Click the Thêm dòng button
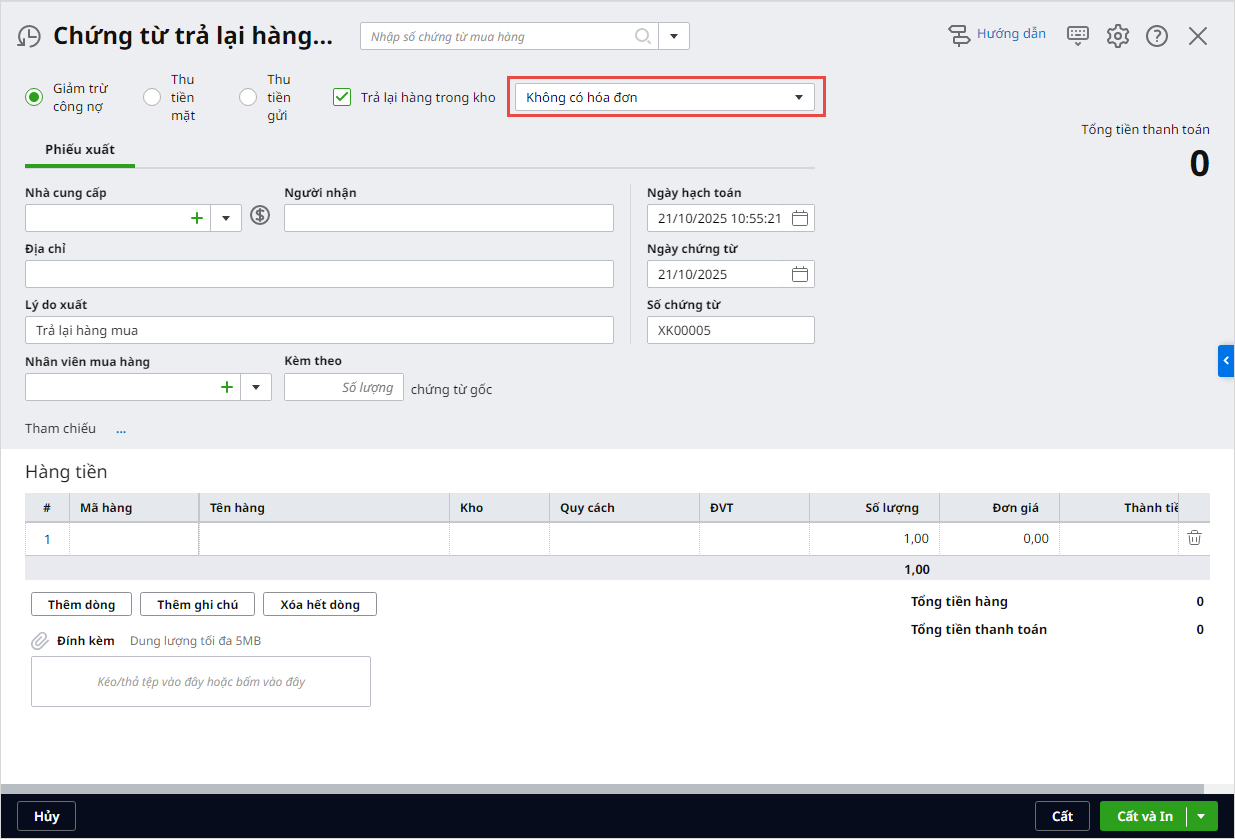The width and height of the screenshot is (1235, 839). pyautogui.click(x=81, y=604)
